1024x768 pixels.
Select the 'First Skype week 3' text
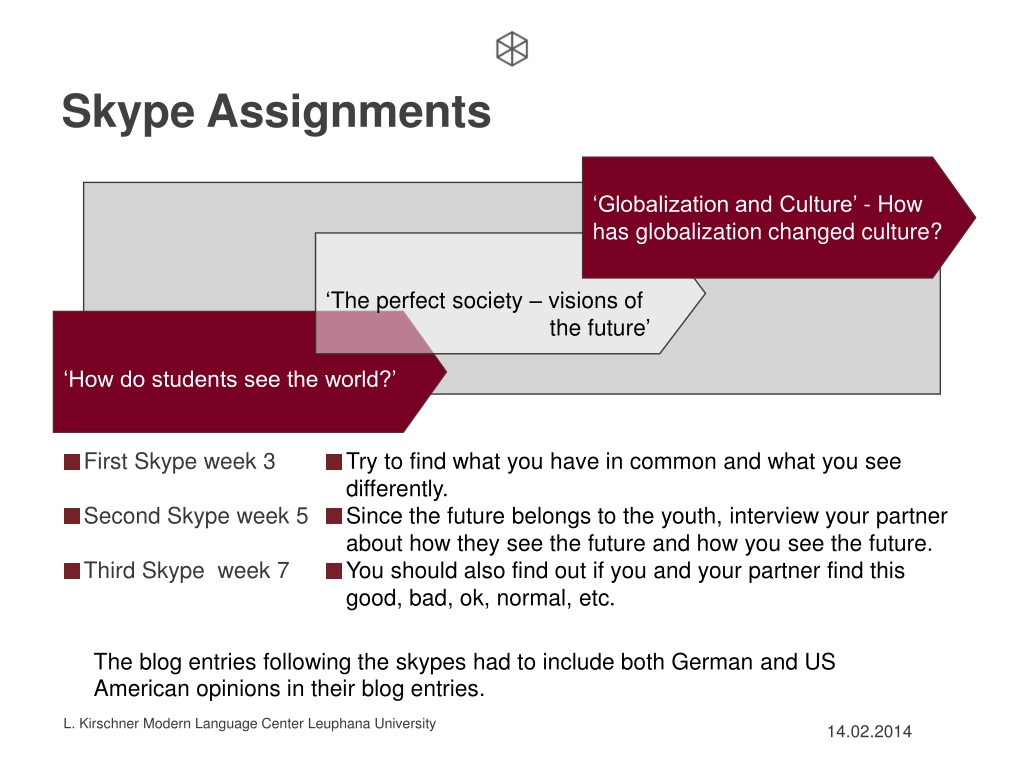pos(180,462)
